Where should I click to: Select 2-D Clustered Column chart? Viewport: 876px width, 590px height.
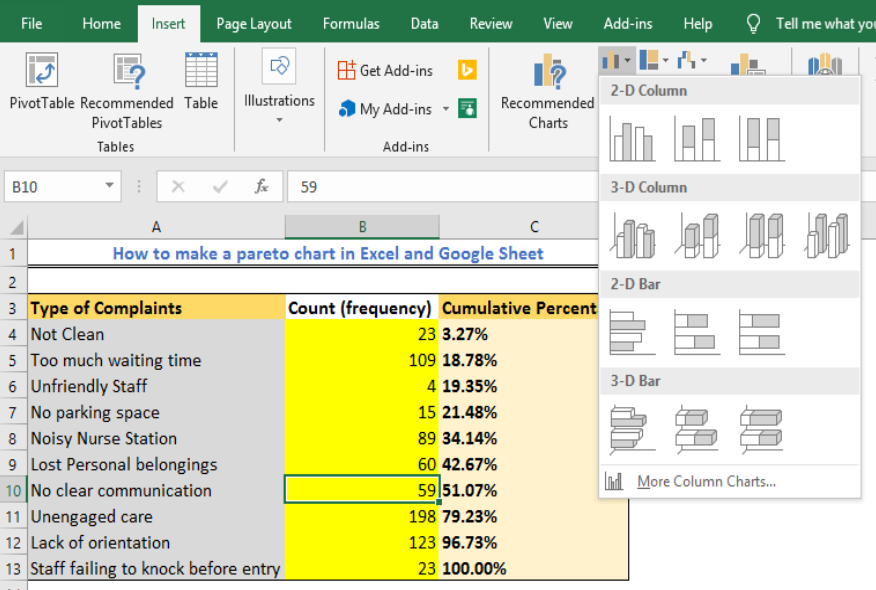[x=632, y=139]
